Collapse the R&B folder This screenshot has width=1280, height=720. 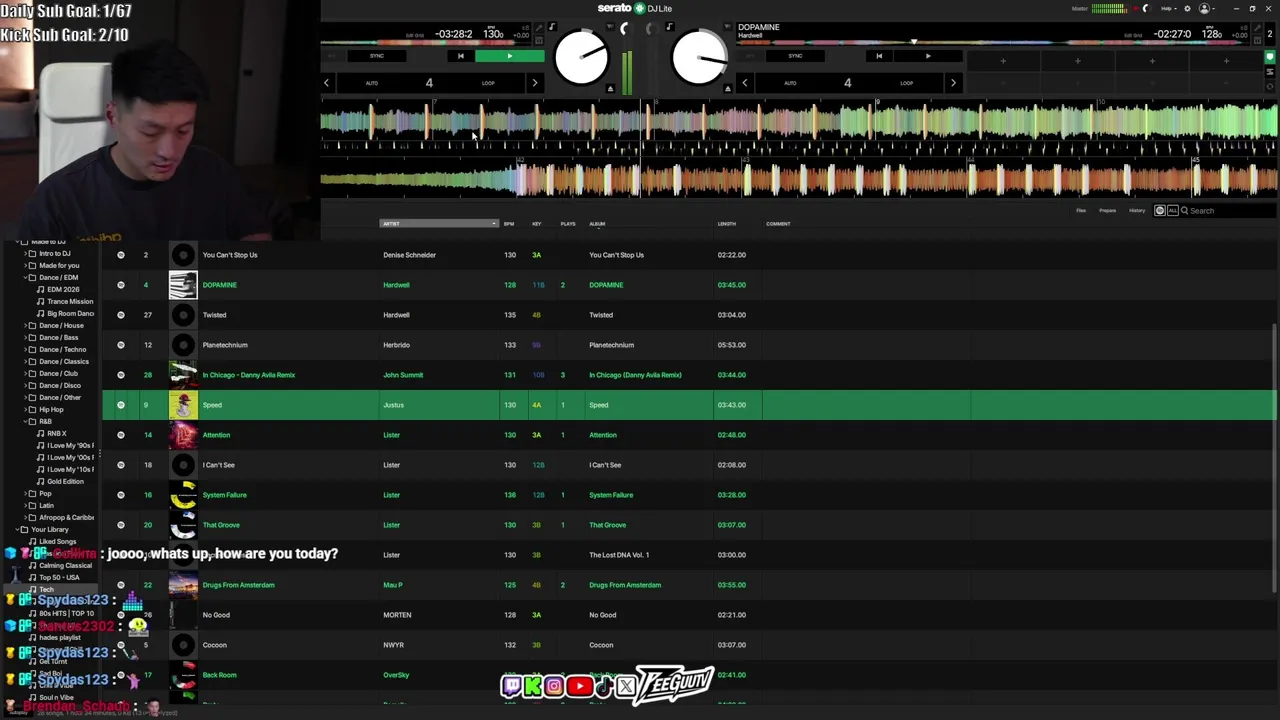point(25,422)
